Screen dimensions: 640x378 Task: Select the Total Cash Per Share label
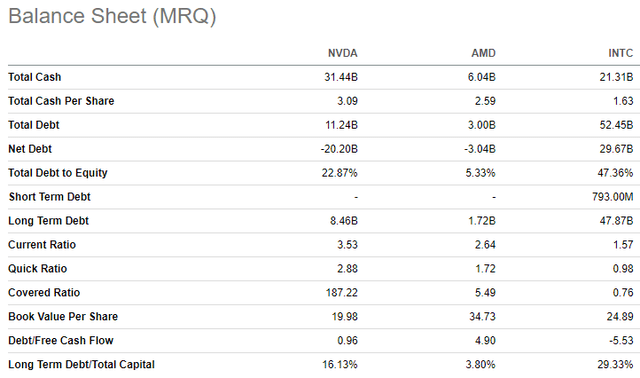click(61, 101)
